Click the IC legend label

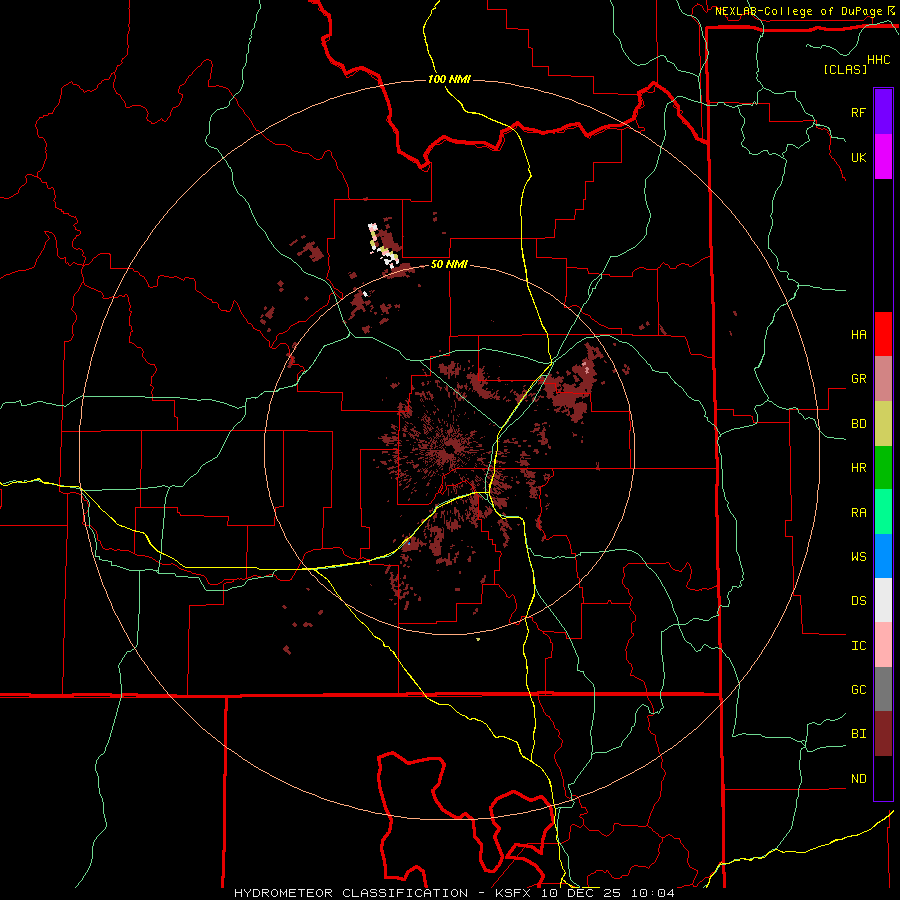(x=858, y=646)
